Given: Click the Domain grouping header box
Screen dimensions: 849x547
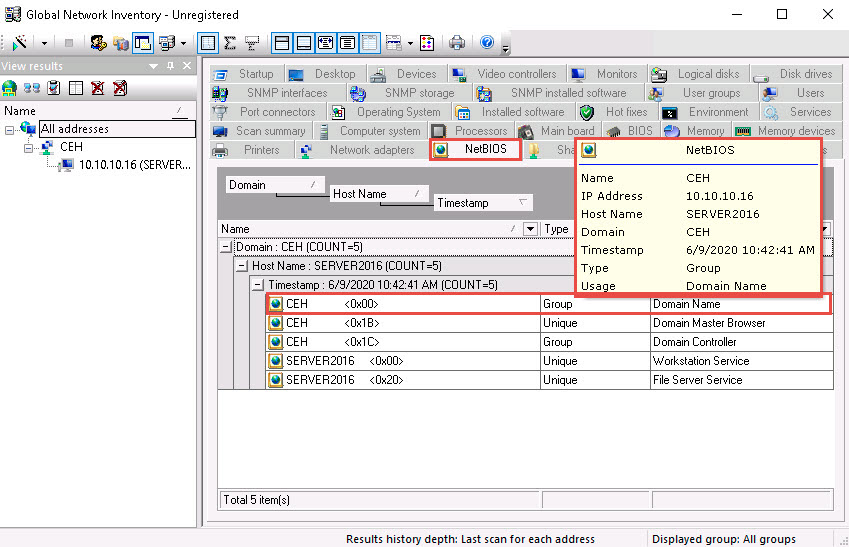Looking at the screenshot, I should point(275,185).
